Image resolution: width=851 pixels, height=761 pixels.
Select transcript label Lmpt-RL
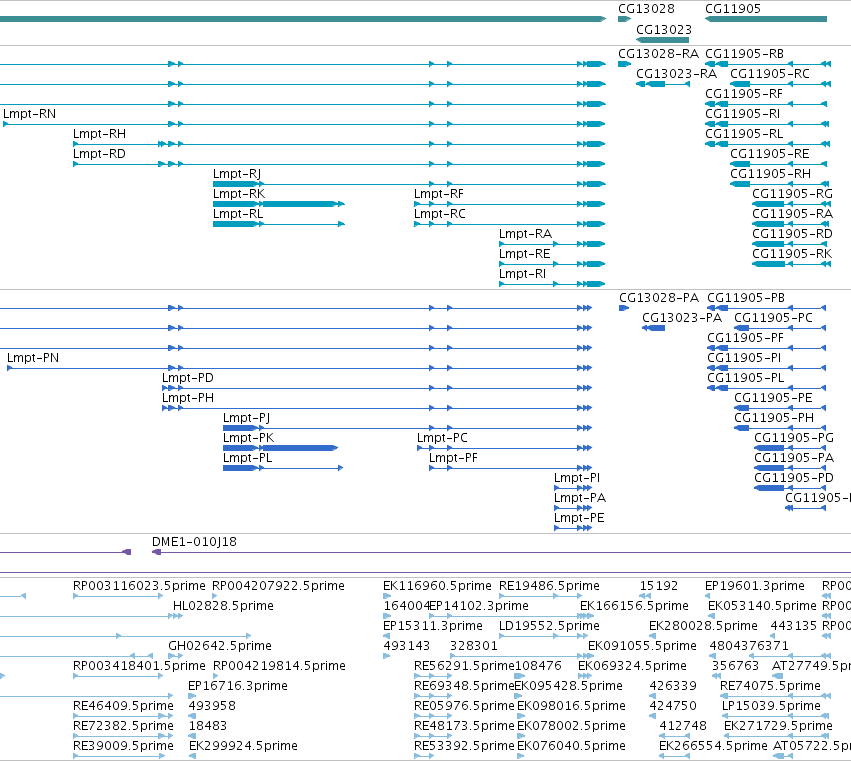tap(238, 214)
